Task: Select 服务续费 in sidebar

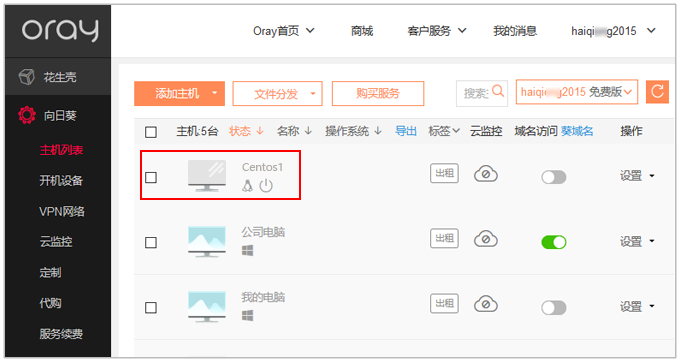Action: [61, 334]
